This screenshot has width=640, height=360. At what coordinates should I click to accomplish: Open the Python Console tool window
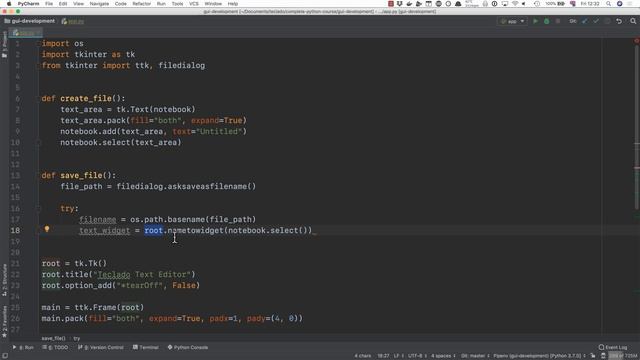pyautogui.click(x=188, y=347)
